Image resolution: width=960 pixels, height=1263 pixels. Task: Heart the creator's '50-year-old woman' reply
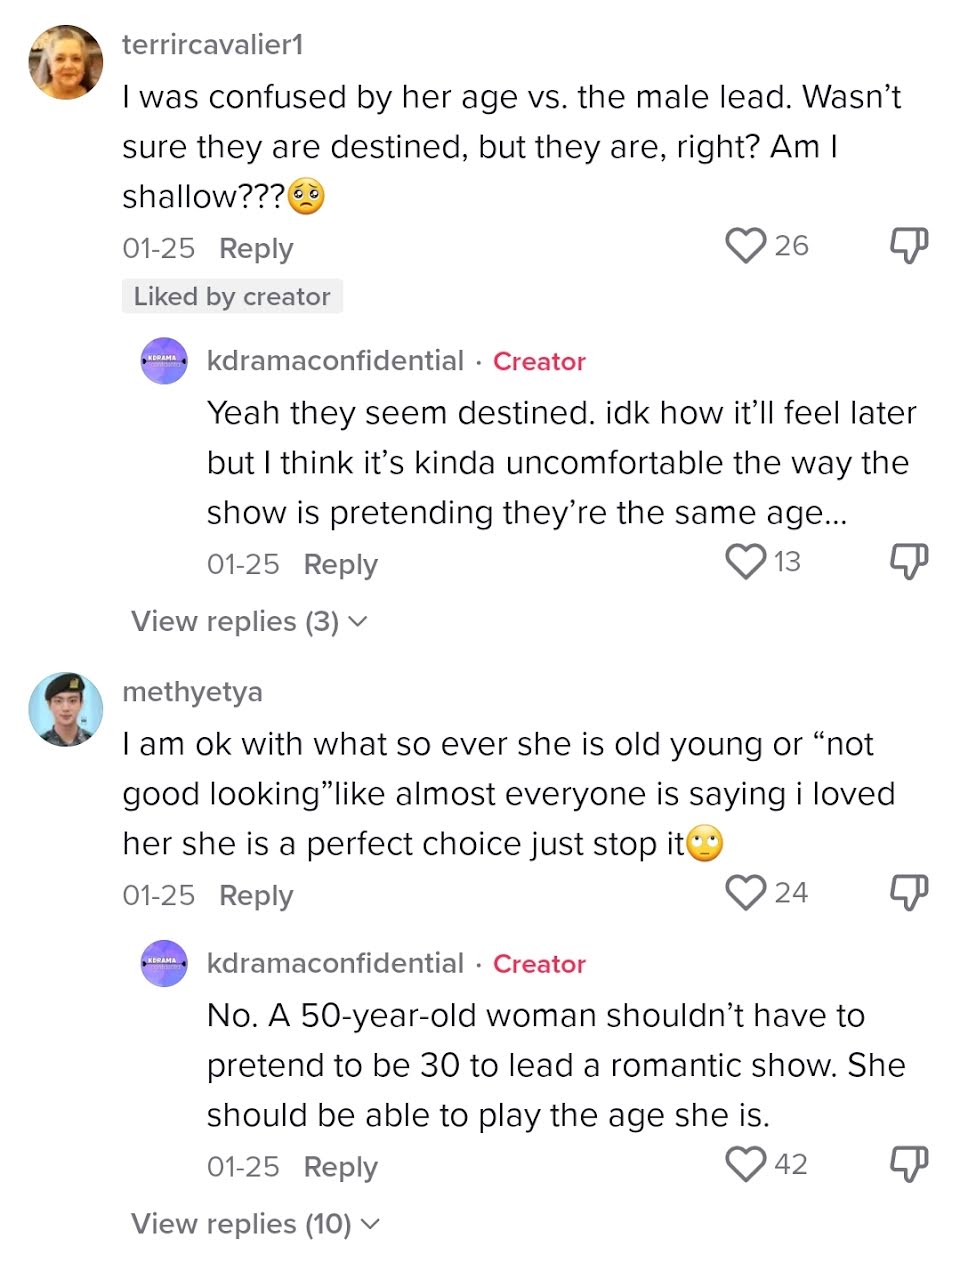tap(745, 1164)
